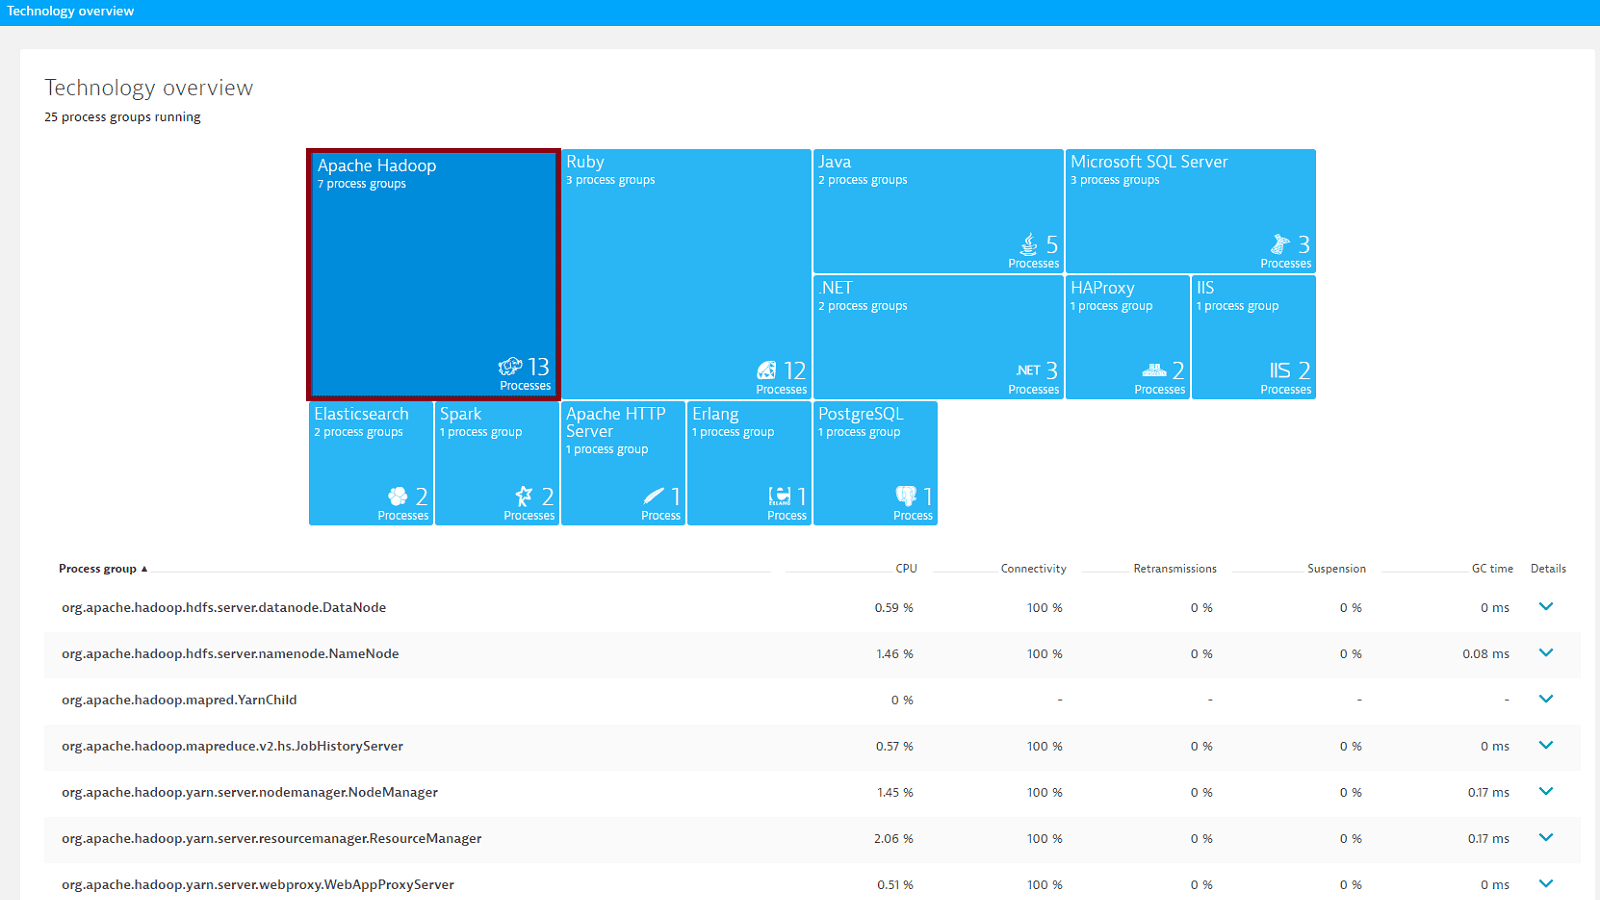Click the 1.46 % CPU value
Viewport: 1600px width, 900px height.
point(895,654)
